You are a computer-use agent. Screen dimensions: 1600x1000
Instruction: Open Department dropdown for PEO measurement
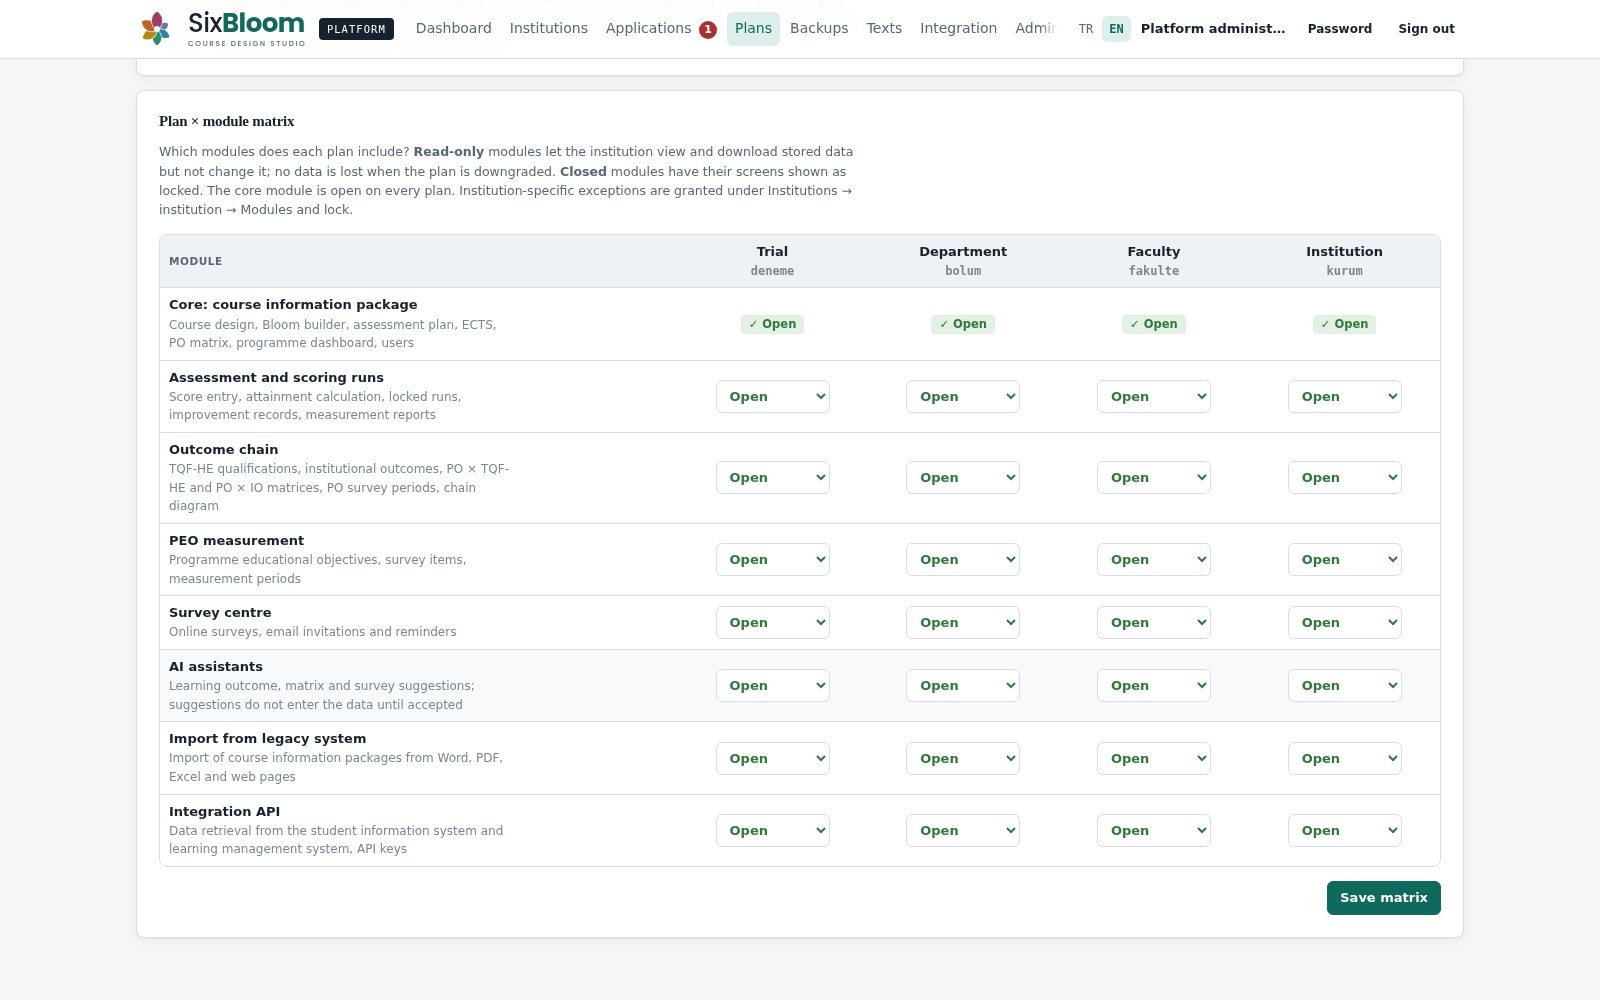(x=963, y=559)
